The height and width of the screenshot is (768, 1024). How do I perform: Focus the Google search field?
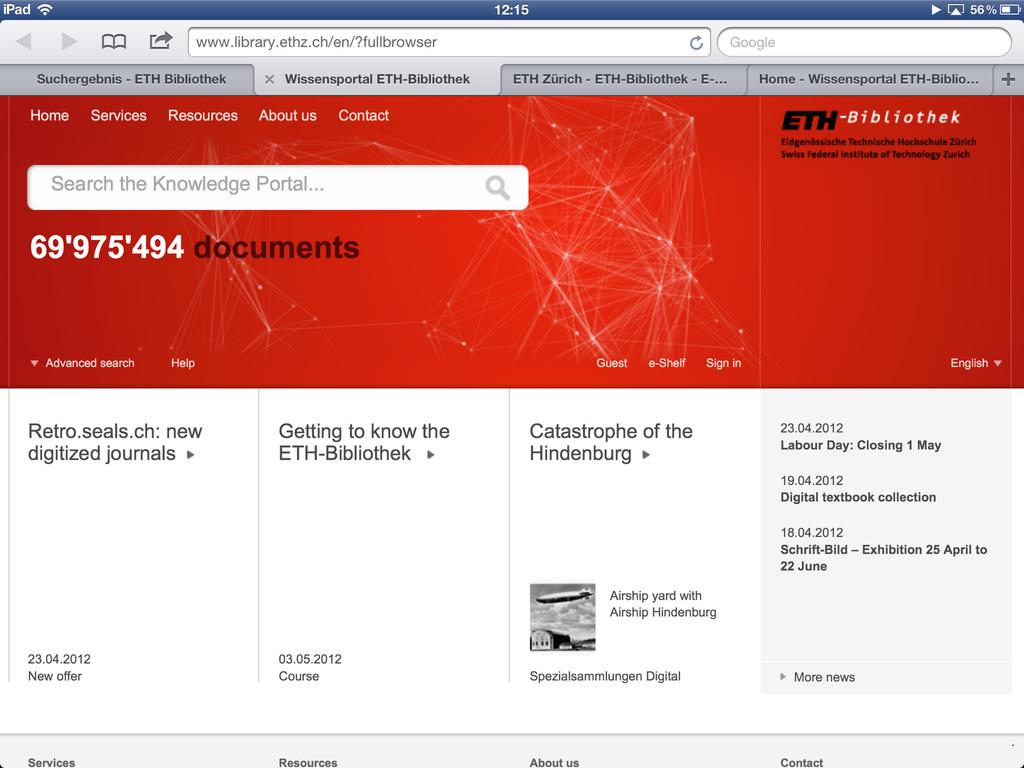tap(864, 42)
